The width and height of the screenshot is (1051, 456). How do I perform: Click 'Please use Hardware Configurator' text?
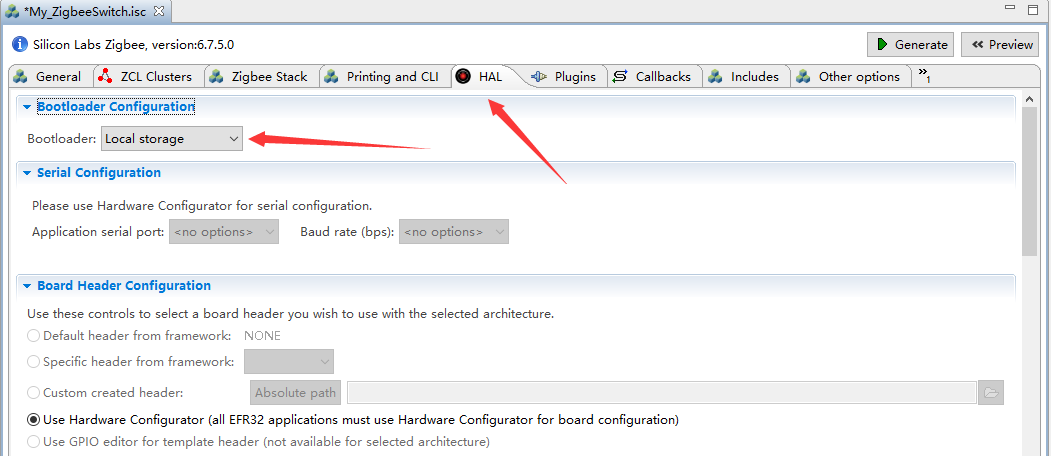[202, 205]
